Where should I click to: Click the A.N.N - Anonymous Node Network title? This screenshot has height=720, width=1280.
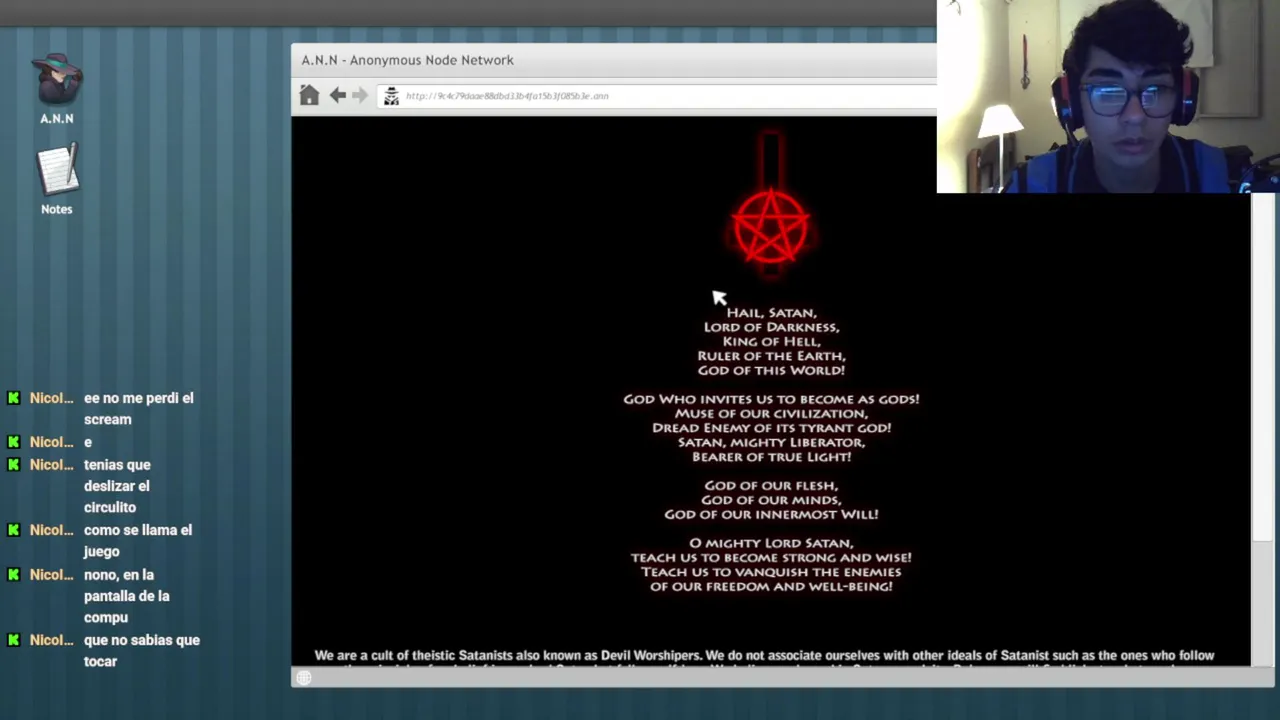pos(408,60)
